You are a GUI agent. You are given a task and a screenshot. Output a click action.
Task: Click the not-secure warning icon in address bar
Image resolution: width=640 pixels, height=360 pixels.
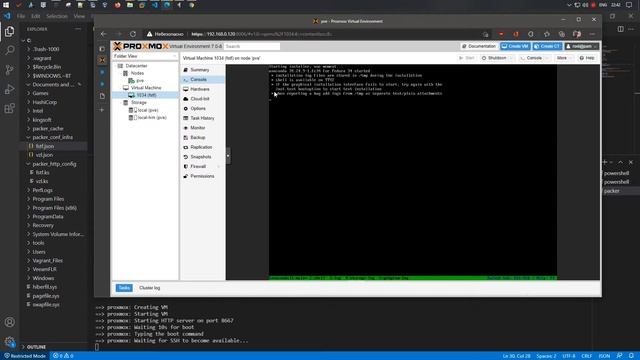(150, 34)
